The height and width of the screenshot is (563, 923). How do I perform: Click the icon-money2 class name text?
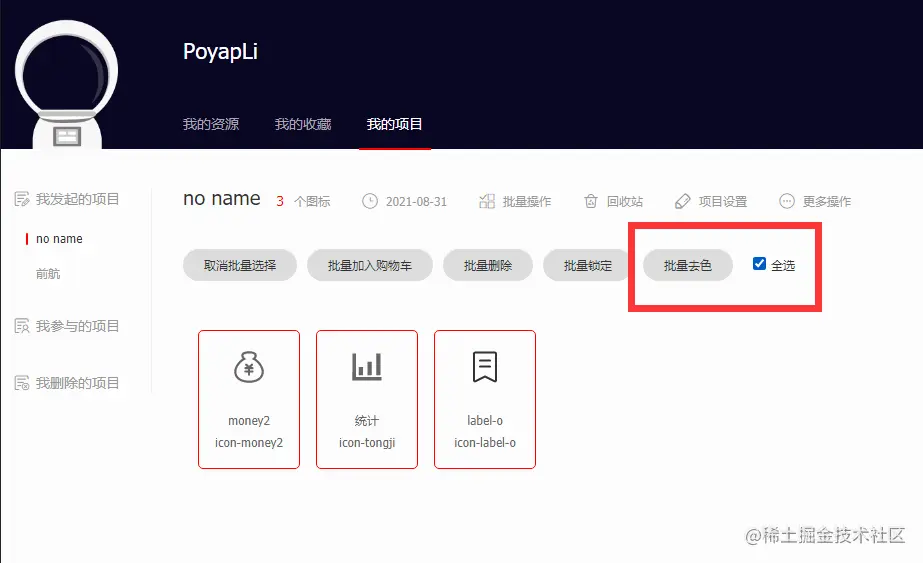249,443
